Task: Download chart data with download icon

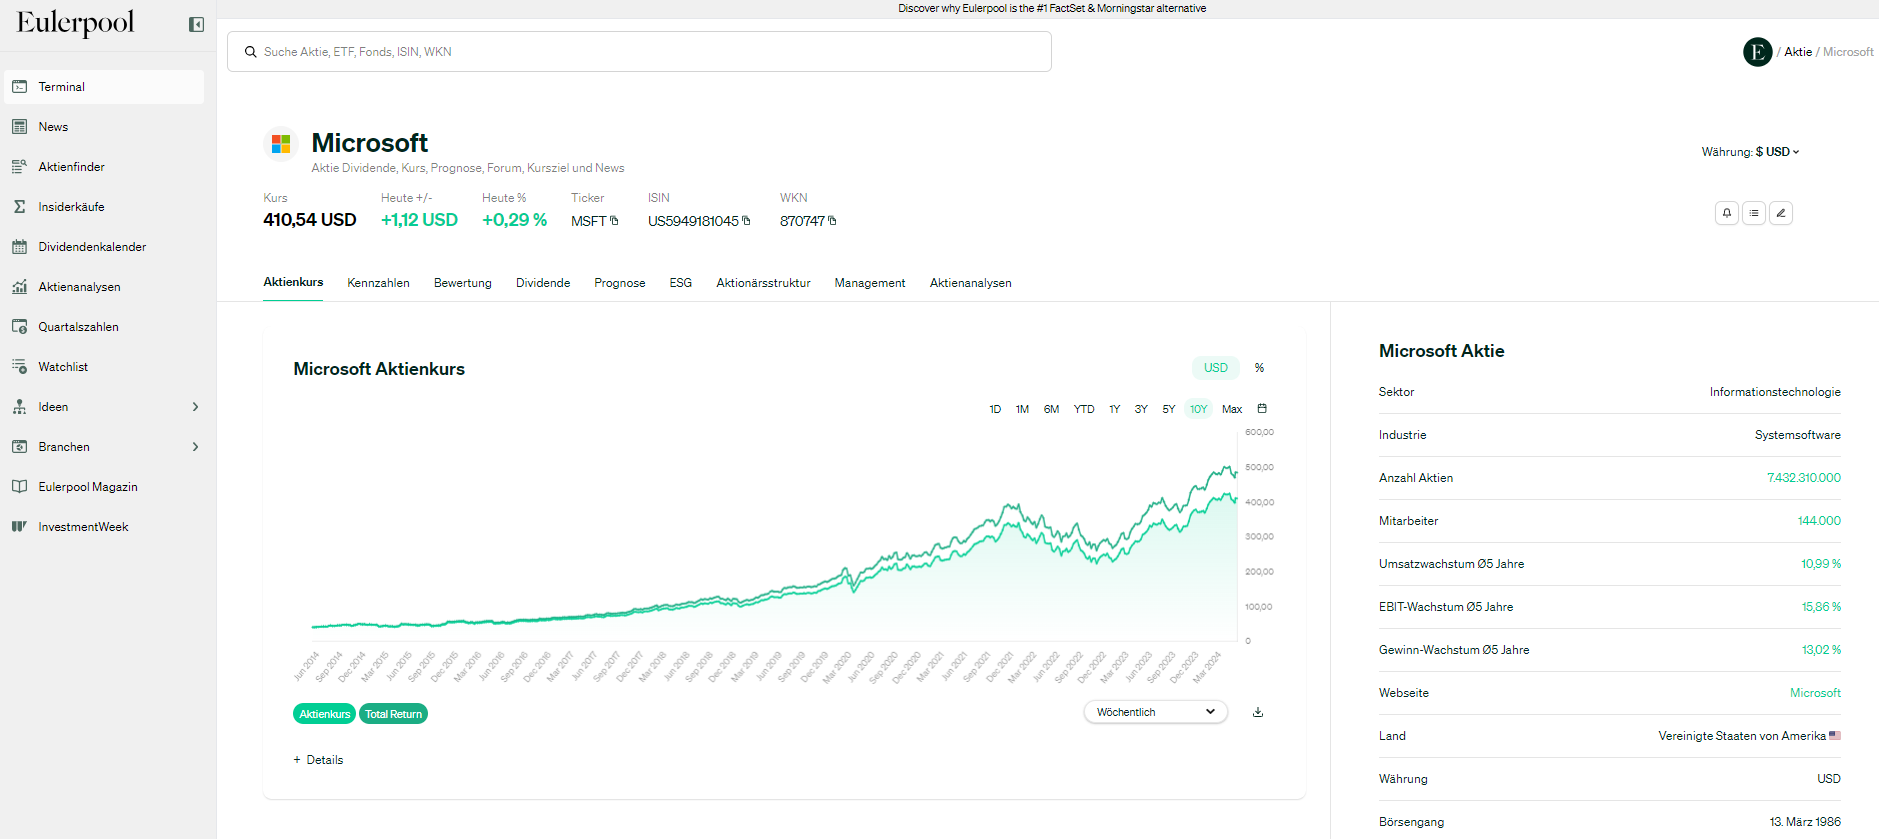Action: point(1258,712)
